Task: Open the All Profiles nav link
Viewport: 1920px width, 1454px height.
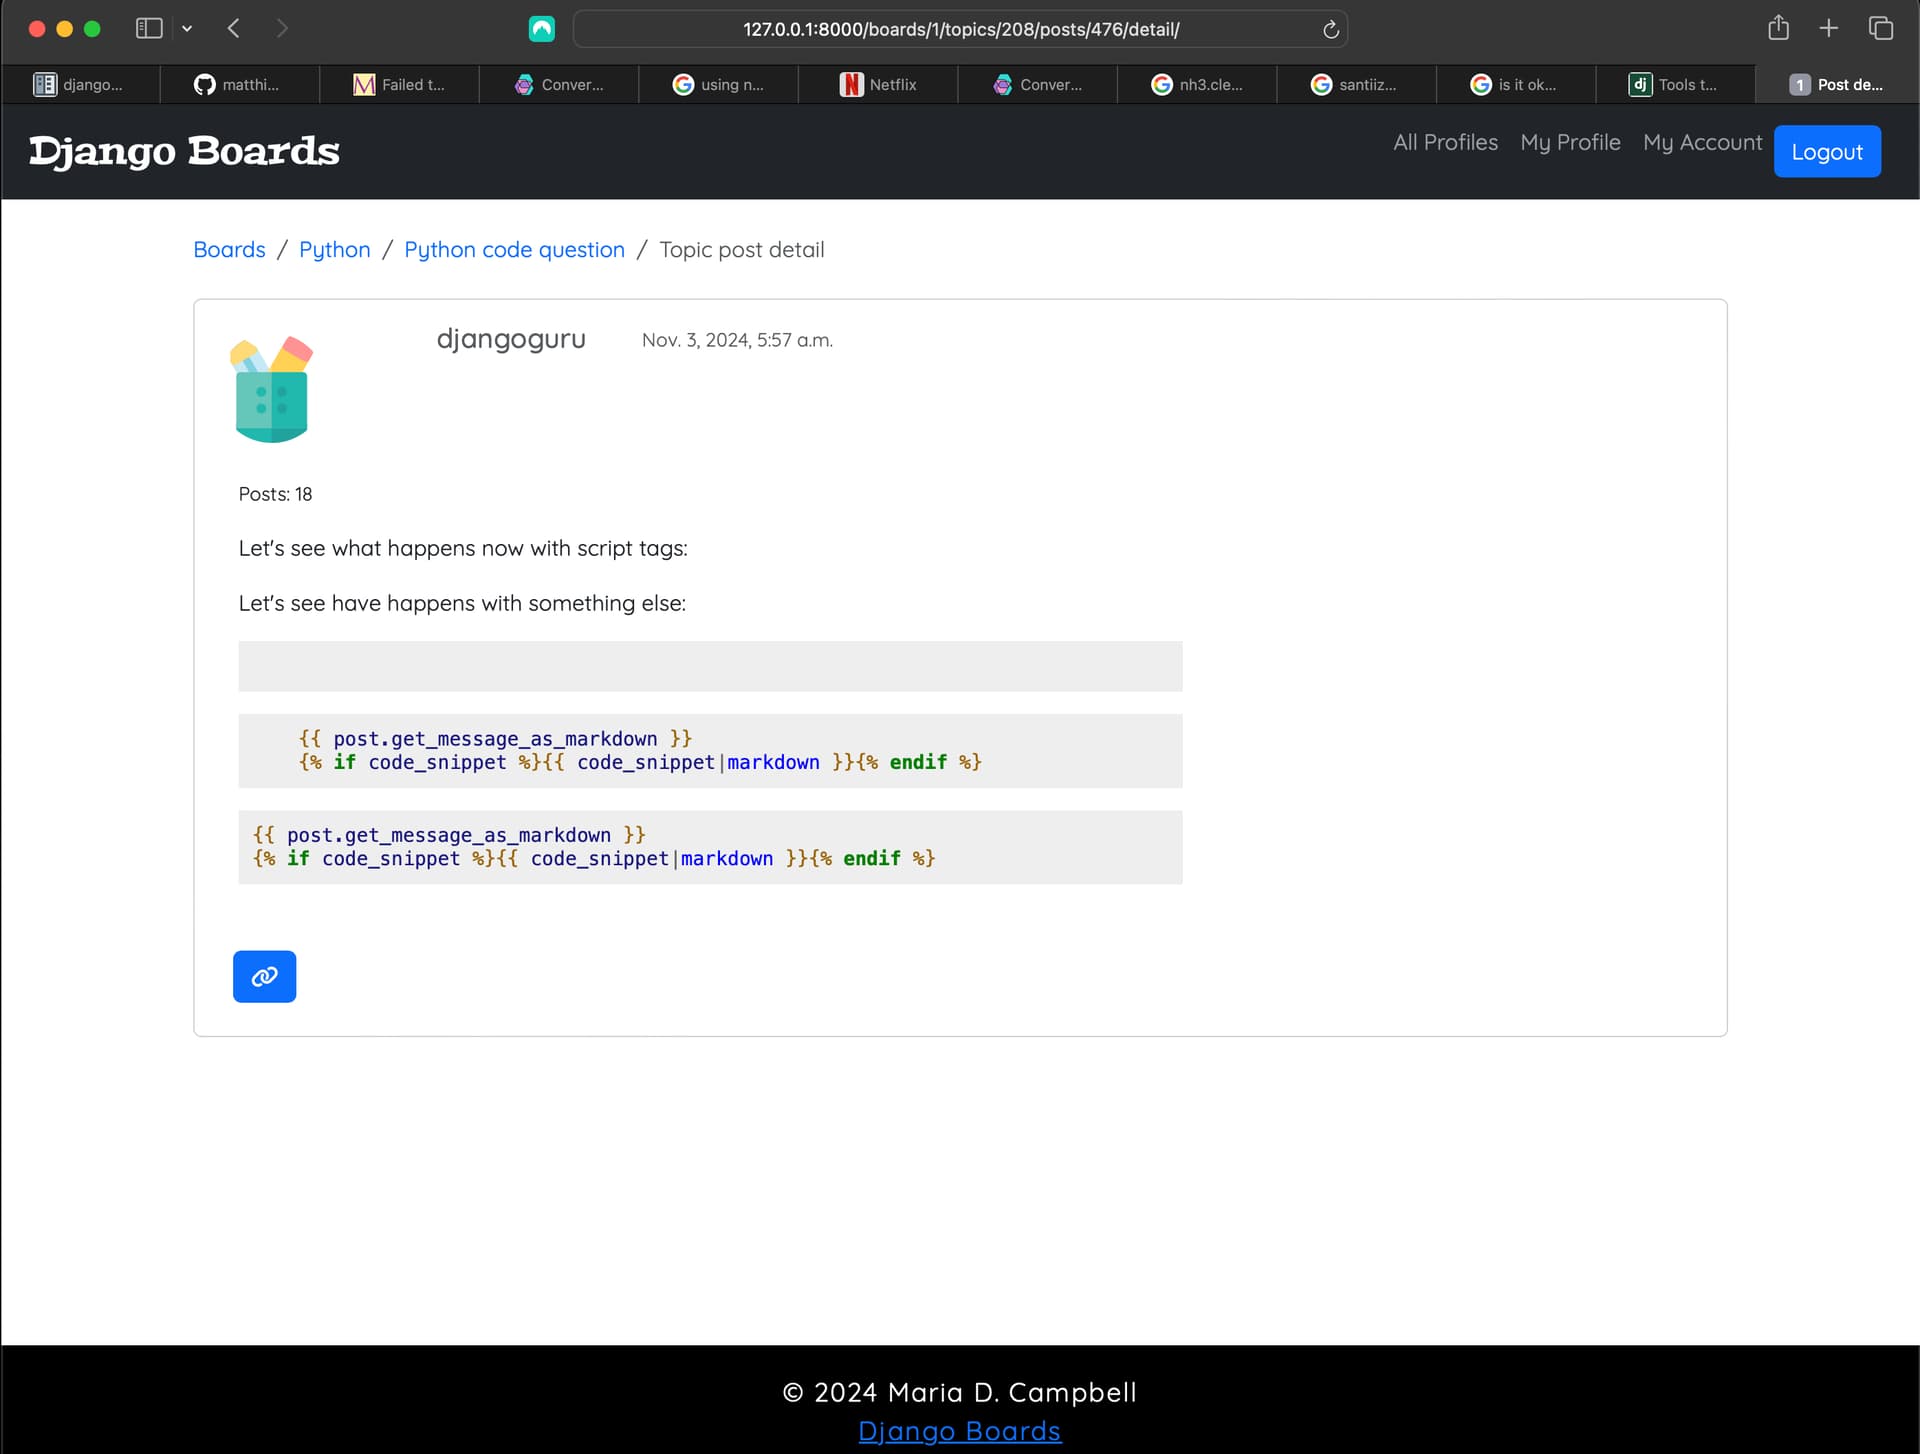Action: coord(1445,142)
